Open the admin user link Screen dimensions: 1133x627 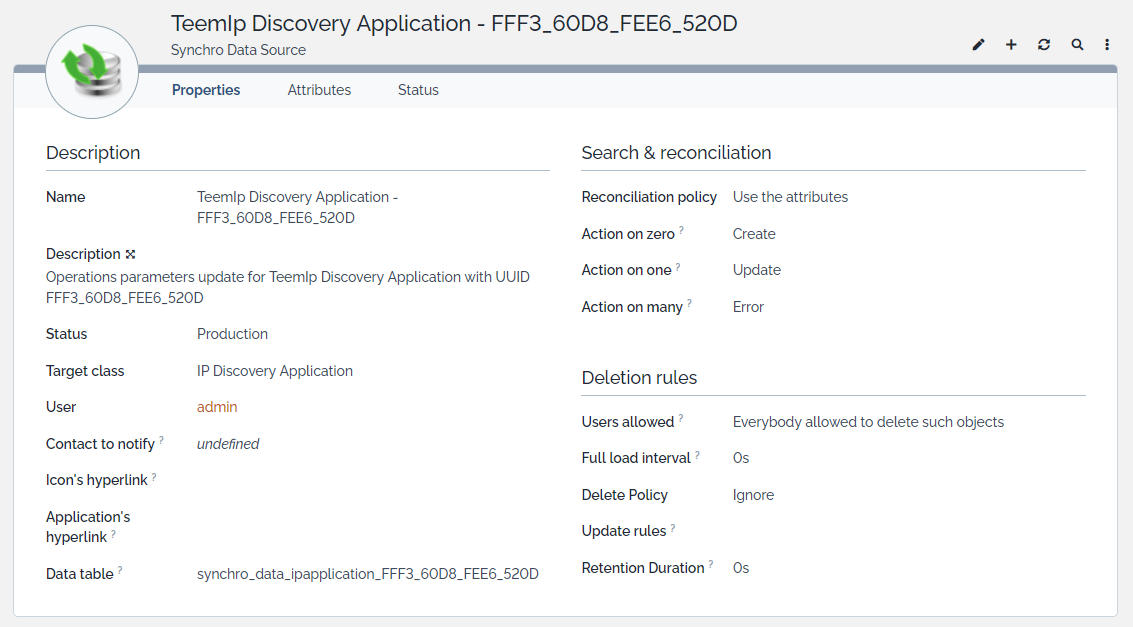(217, 407)
